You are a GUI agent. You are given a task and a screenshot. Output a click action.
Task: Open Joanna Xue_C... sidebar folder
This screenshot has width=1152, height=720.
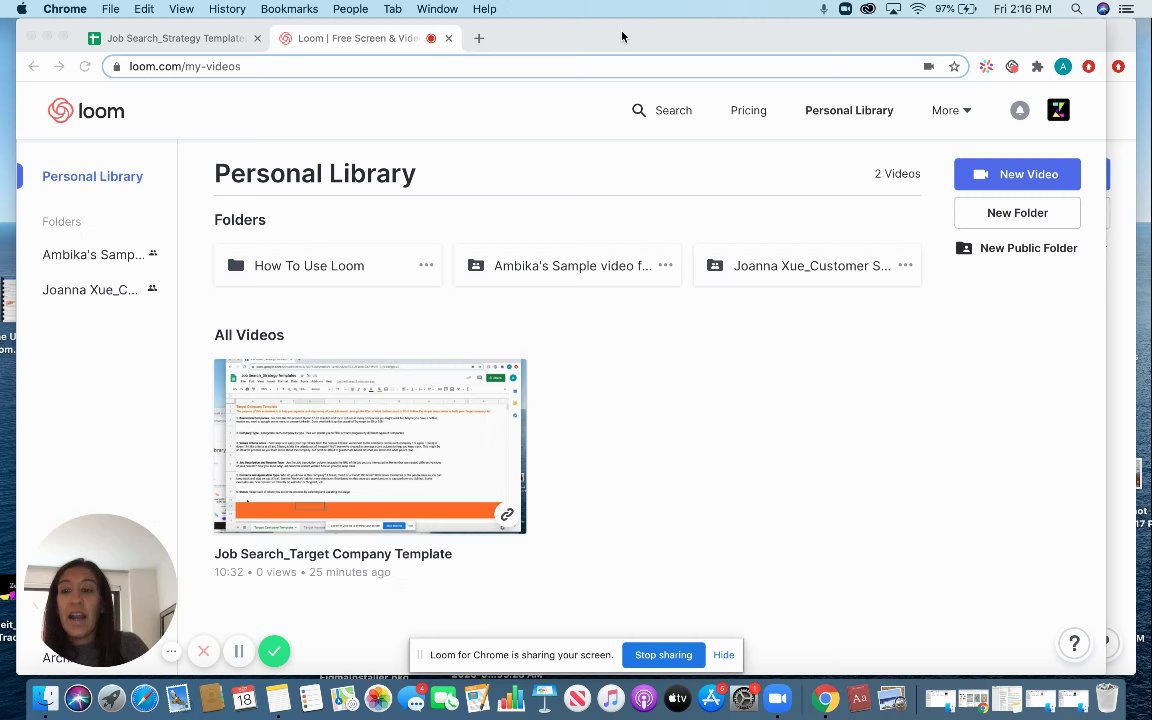point(99,289)
